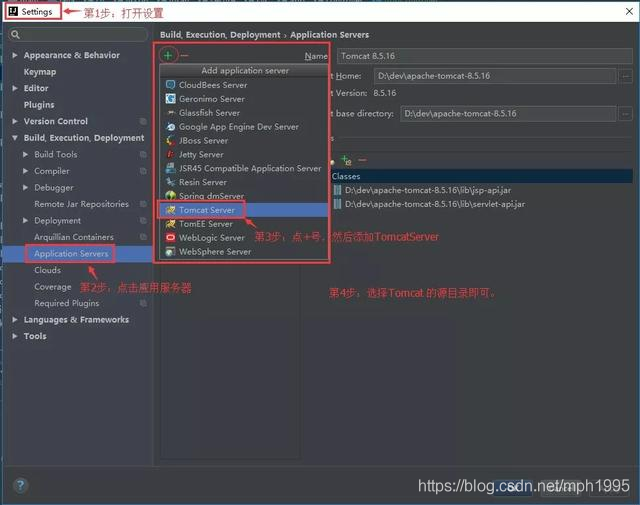Image resolution: width=640 pixels, height=505 pixels.
Task: Open Clouds settings
Action: 47,270
